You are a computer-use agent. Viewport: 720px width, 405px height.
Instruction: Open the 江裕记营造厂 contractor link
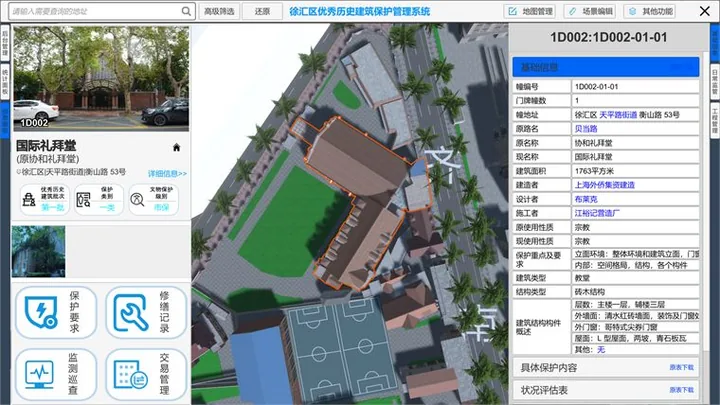pos(597,213)
